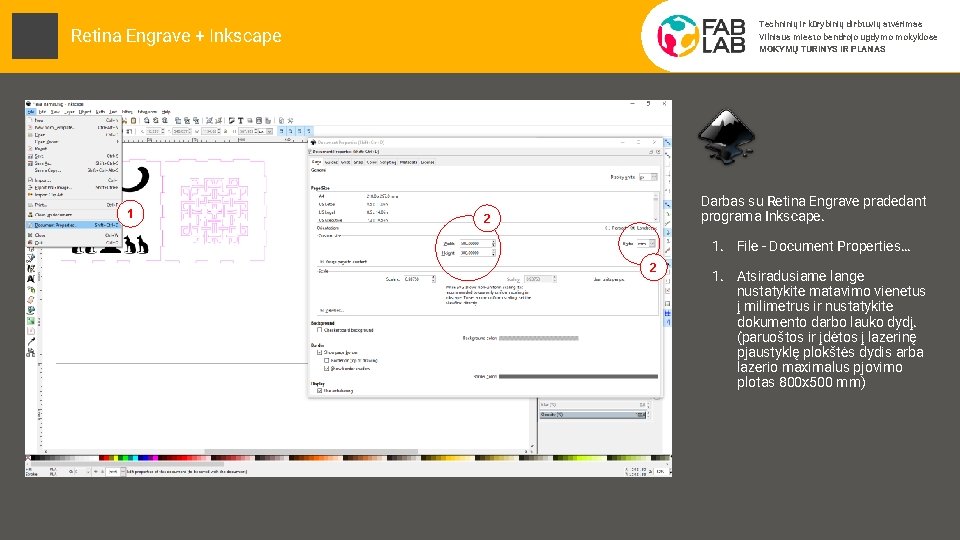Click the Scale x input field
Image resolution: width=960 pixels, height=540 pixels.
418,279
